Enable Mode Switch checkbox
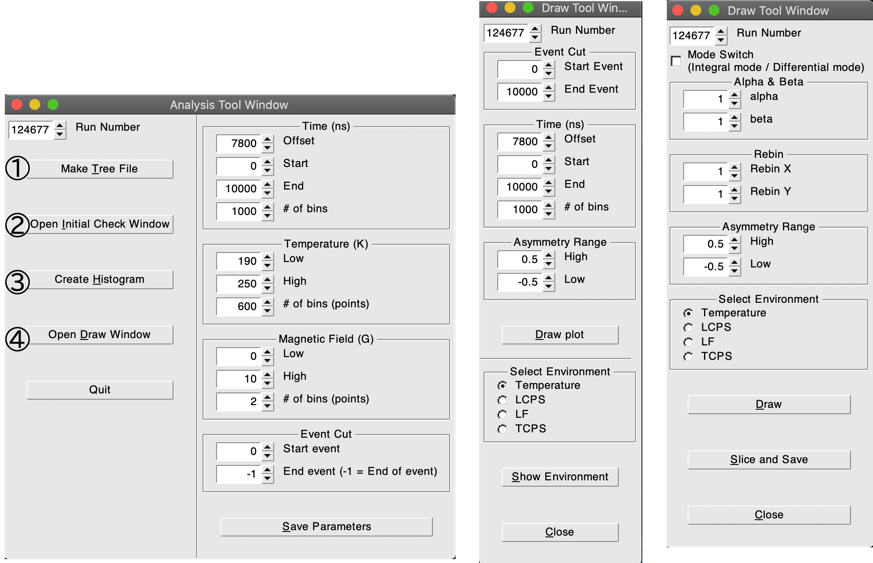 pos(676,61)
